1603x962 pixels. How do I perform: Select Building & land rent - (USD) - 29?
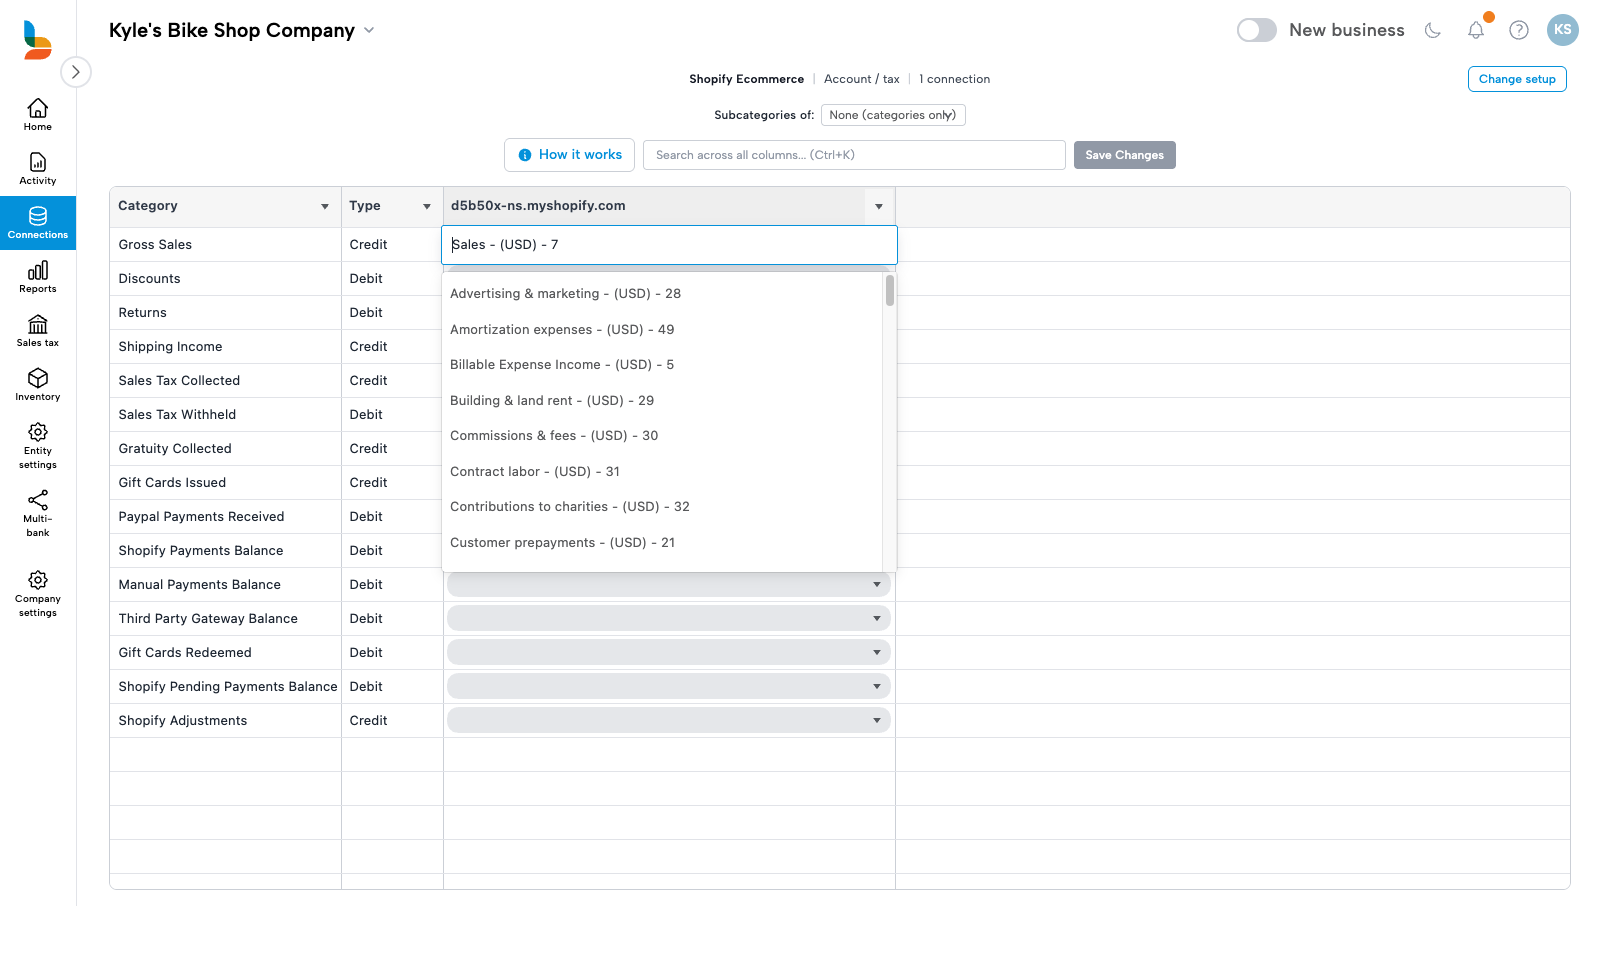662,401
